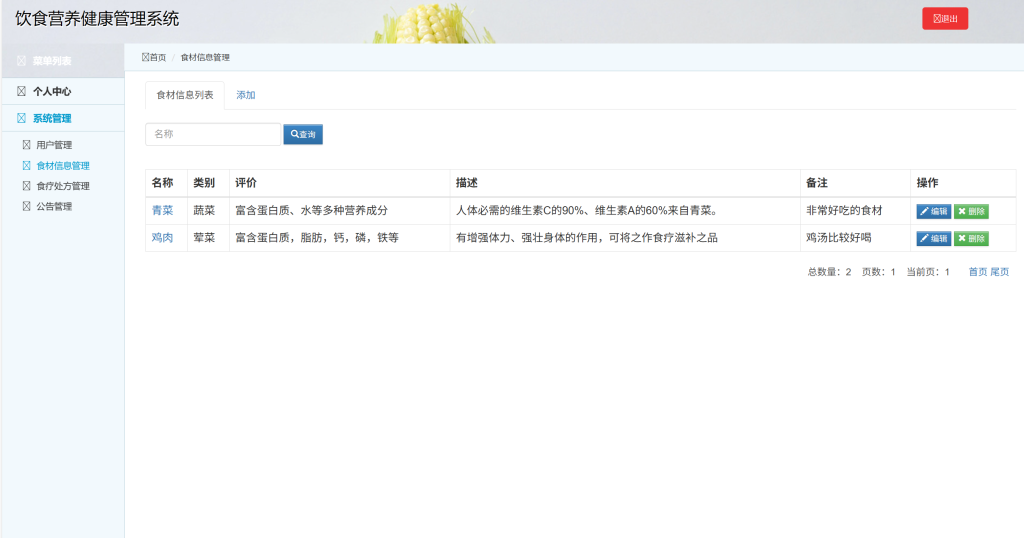Click the 饮食营养健康管理系统 title
Image resolution: width=1024 pixels, height=538 pixels.
click(97, 18)
